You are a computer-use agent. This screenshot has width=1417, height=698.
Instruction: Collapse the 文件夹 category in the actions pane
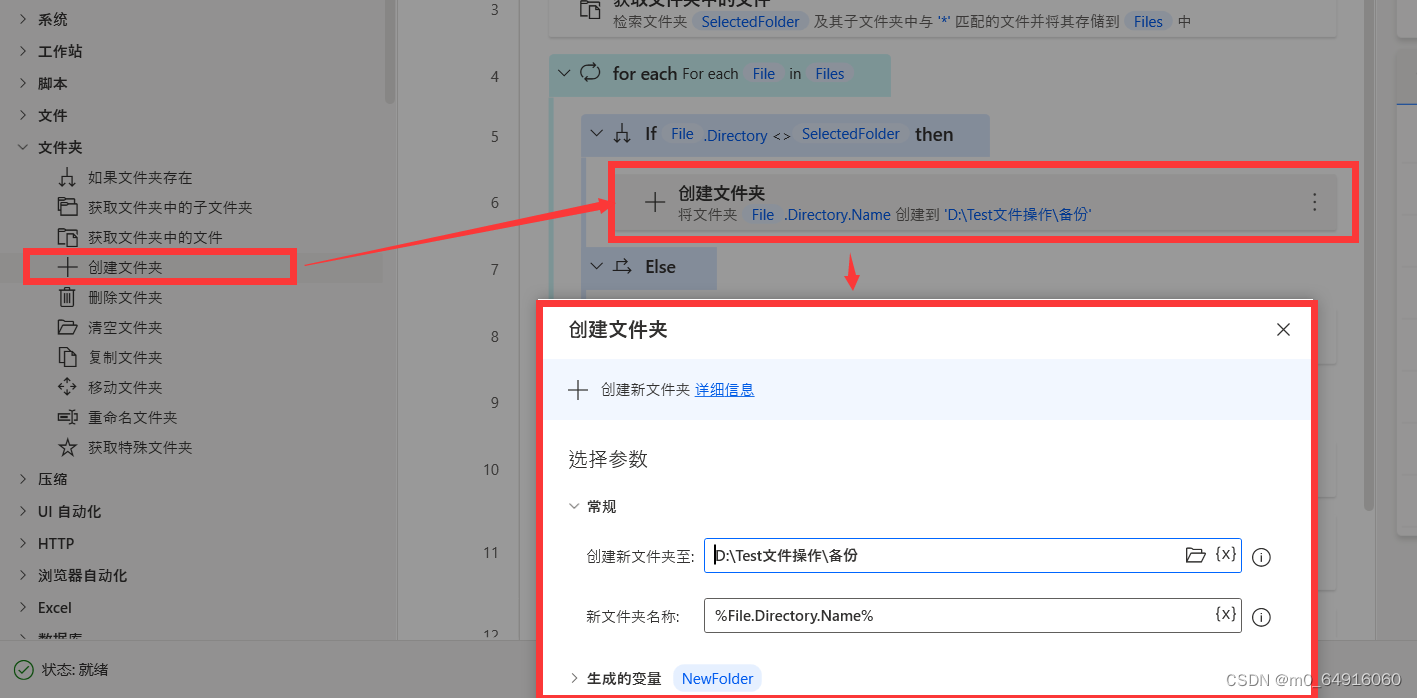22,147
